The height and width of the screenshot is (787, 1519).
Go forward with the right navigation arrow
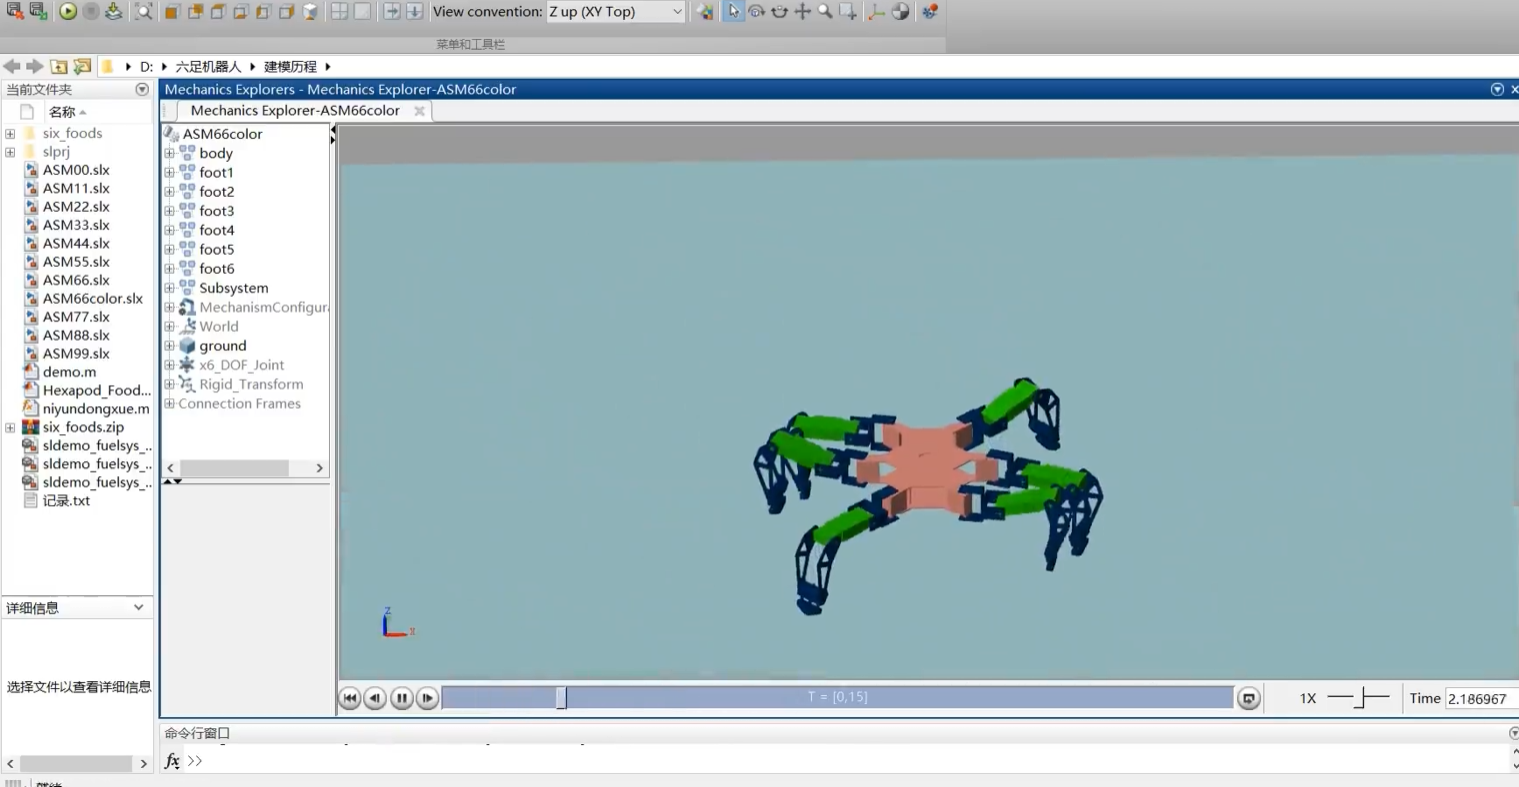35,66
